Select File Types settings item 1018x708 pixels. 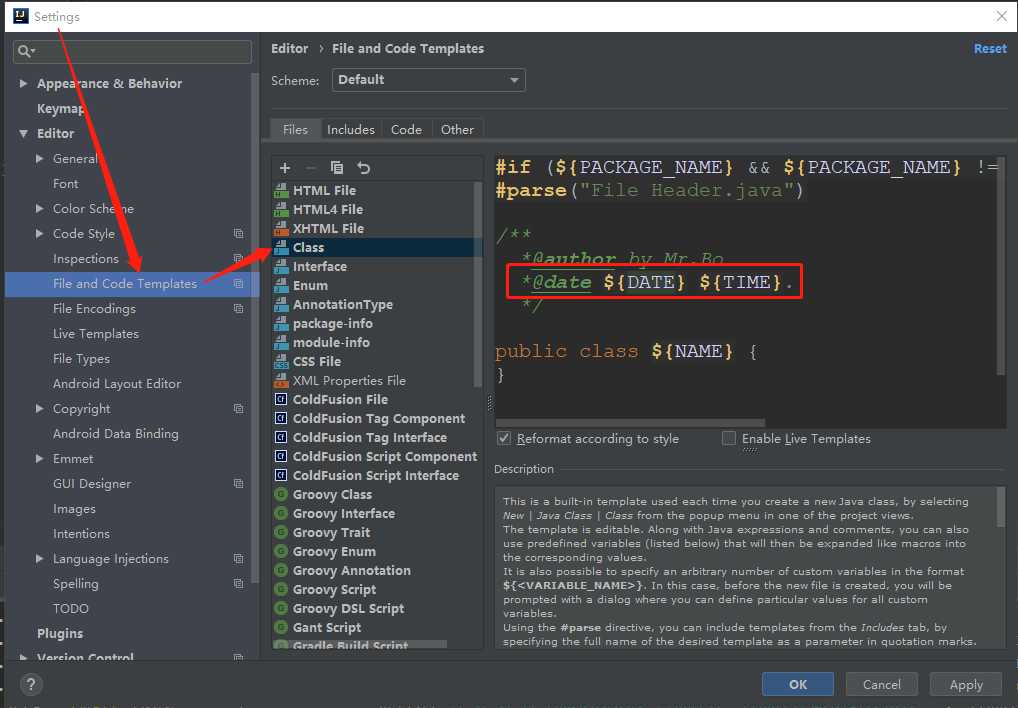(81, 359)
